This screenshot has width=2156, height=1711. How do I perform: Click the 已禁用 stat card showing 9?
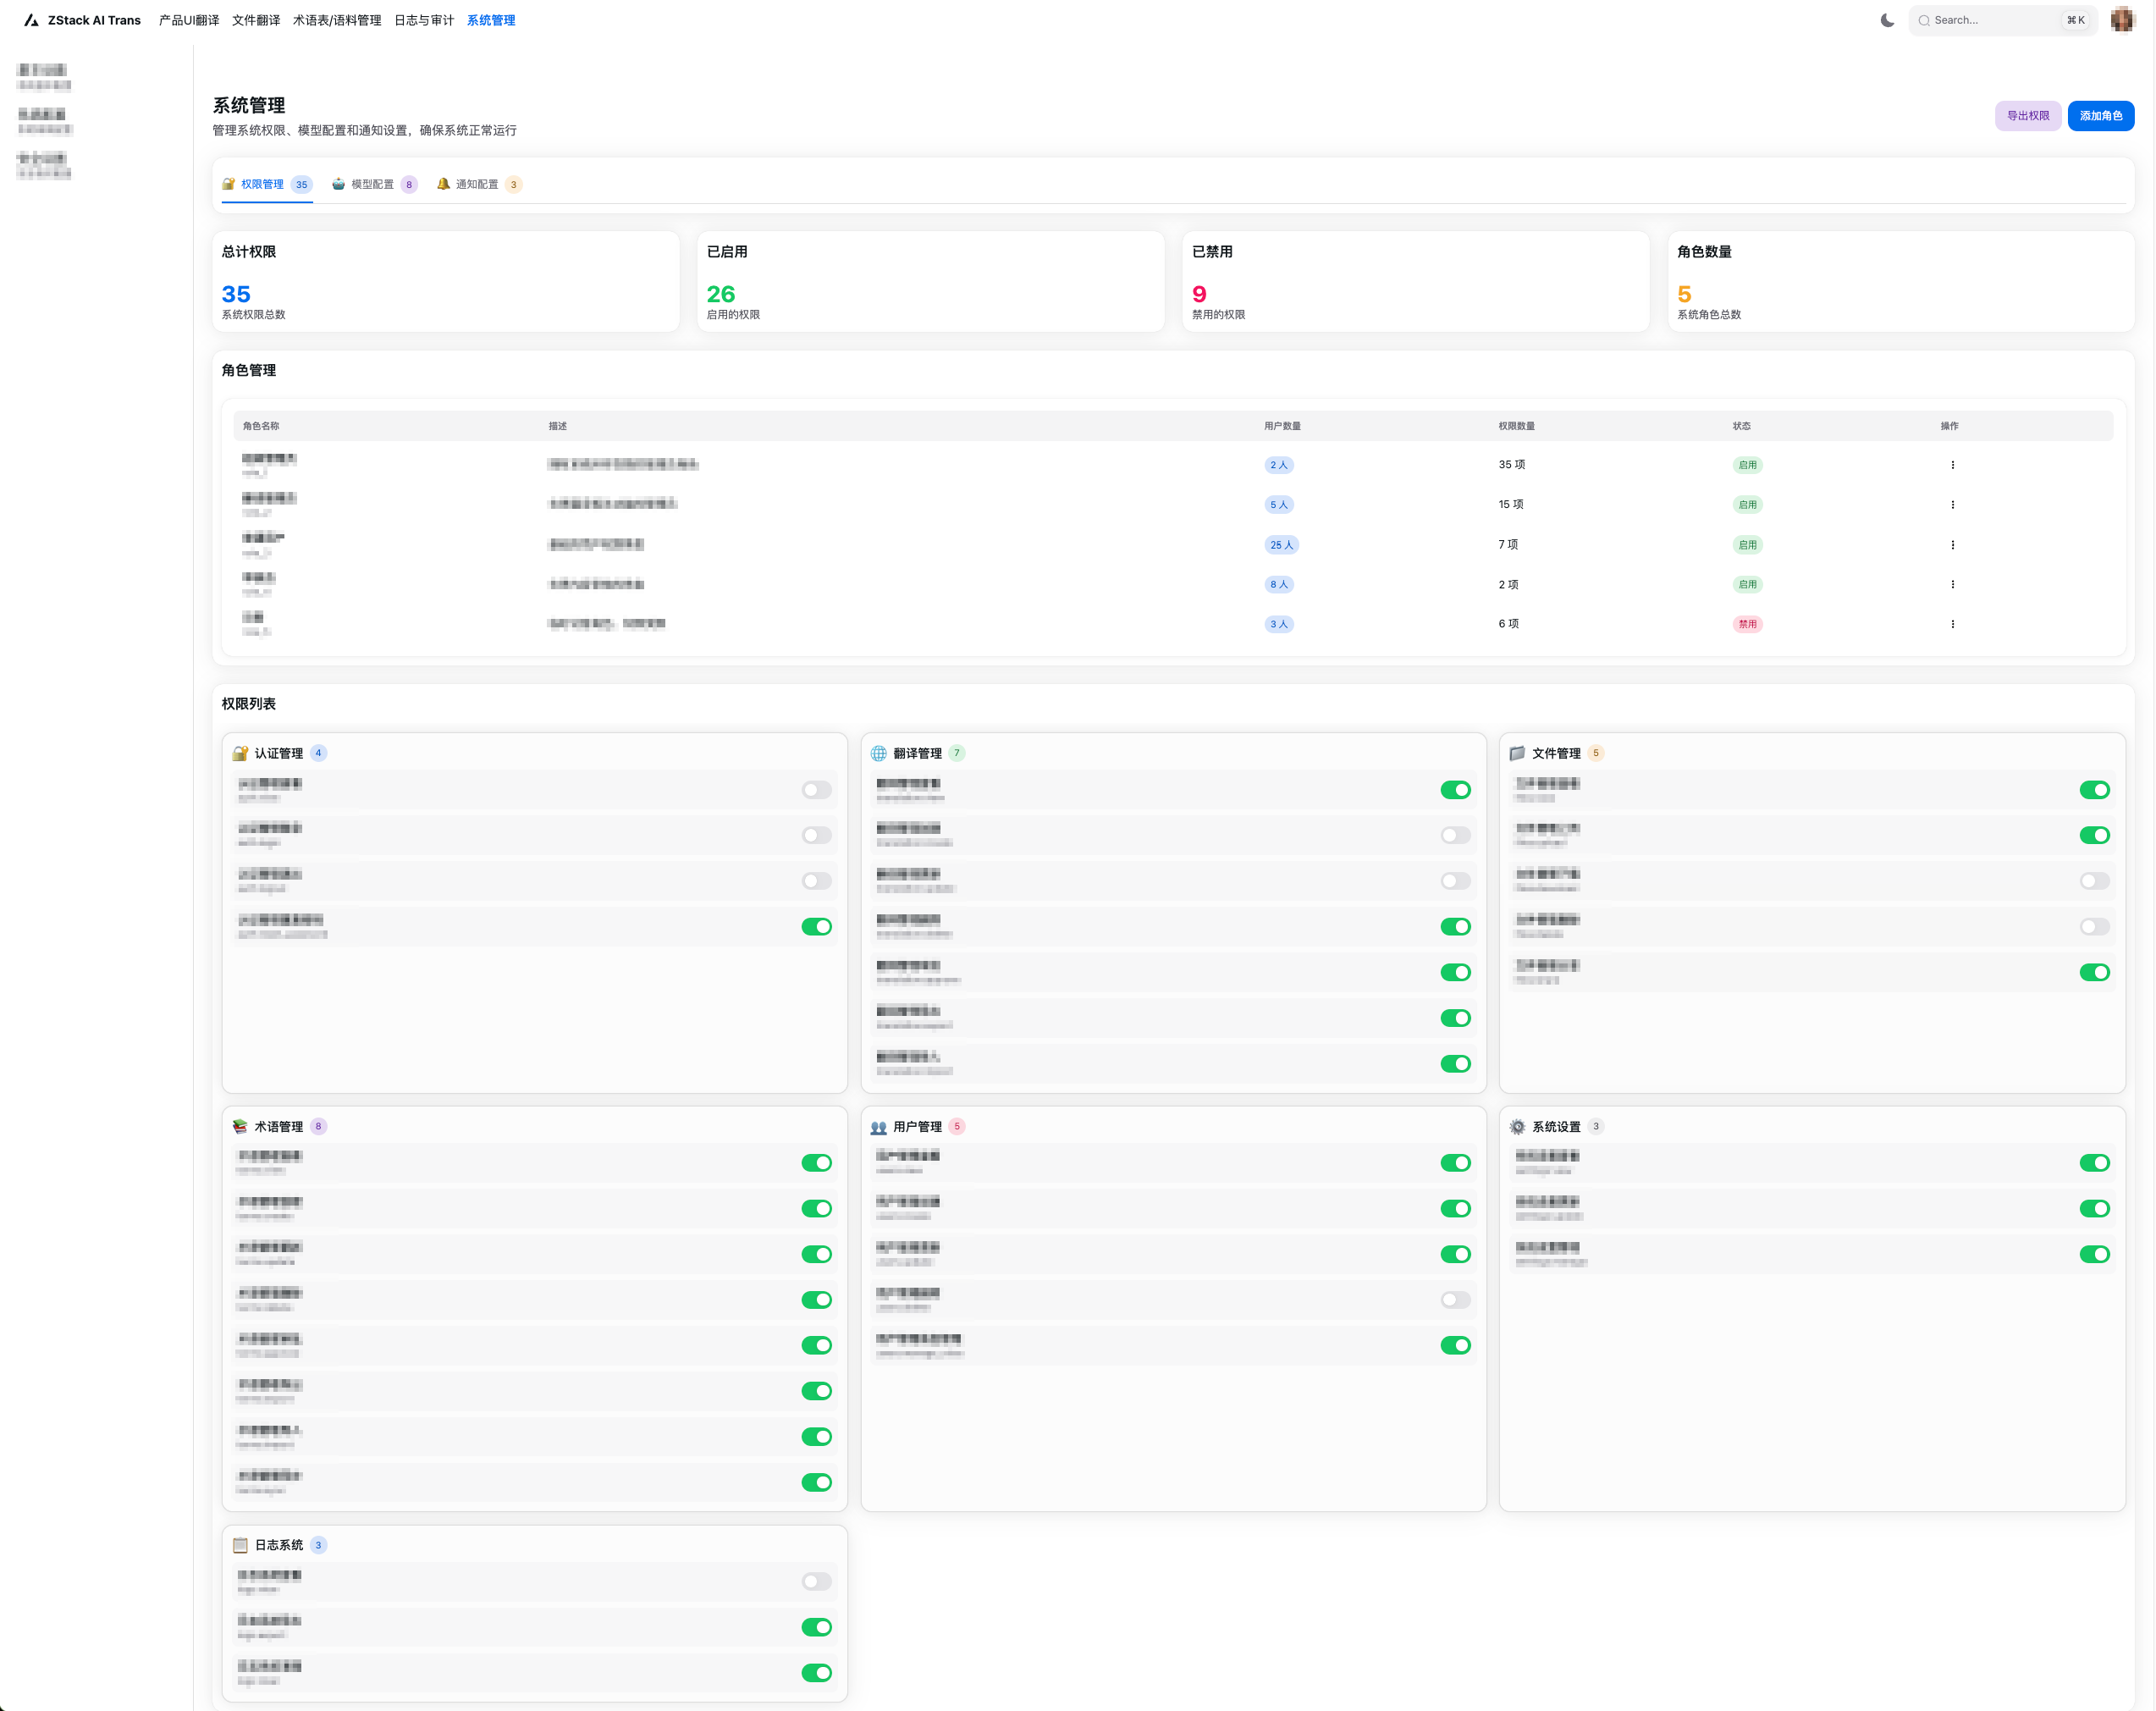(1416, 281)
